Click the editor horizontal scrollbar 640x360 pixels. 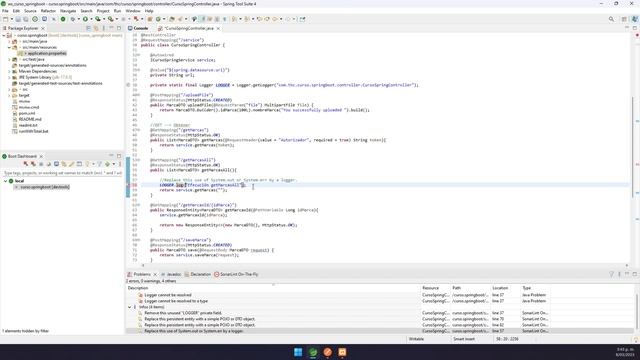click(x=384, y=265)
